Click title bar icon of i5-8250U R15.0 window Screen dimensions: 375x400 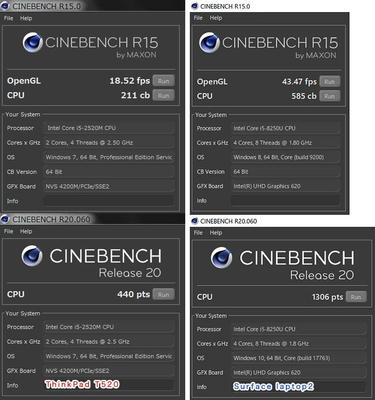click(195, 6)
